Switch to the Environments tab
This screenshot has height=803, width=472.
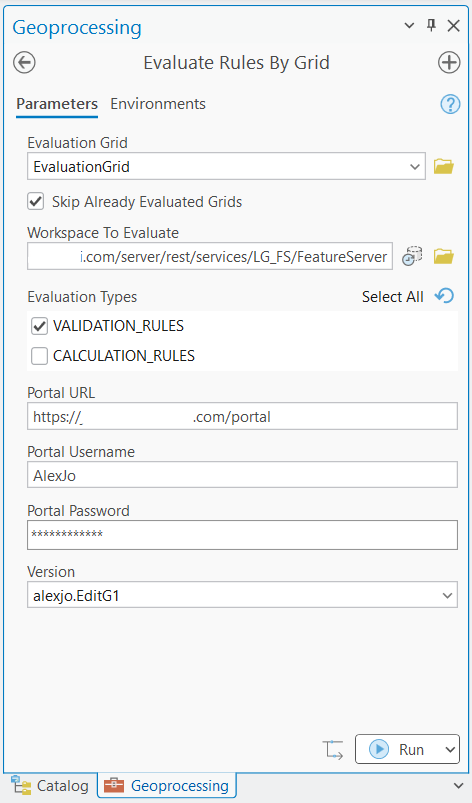click(158, 104)
